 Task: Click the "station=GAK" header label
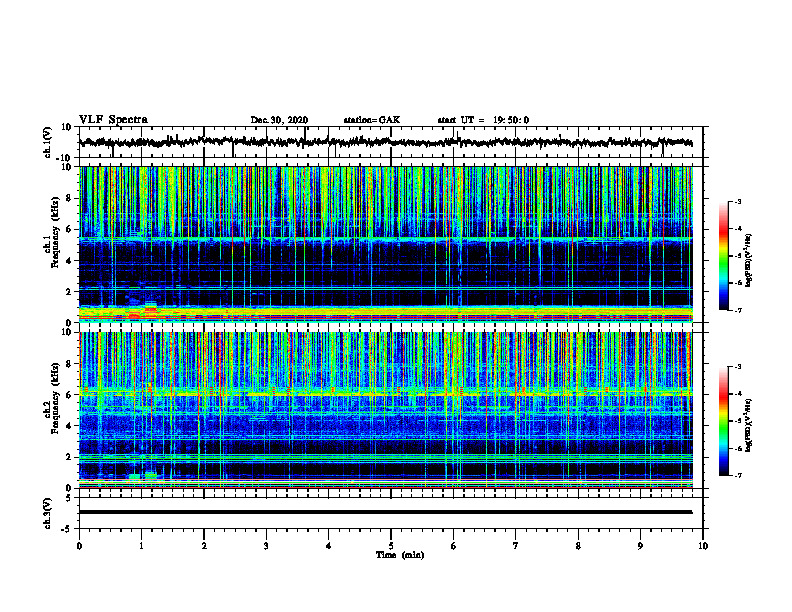tap(372, 120)
